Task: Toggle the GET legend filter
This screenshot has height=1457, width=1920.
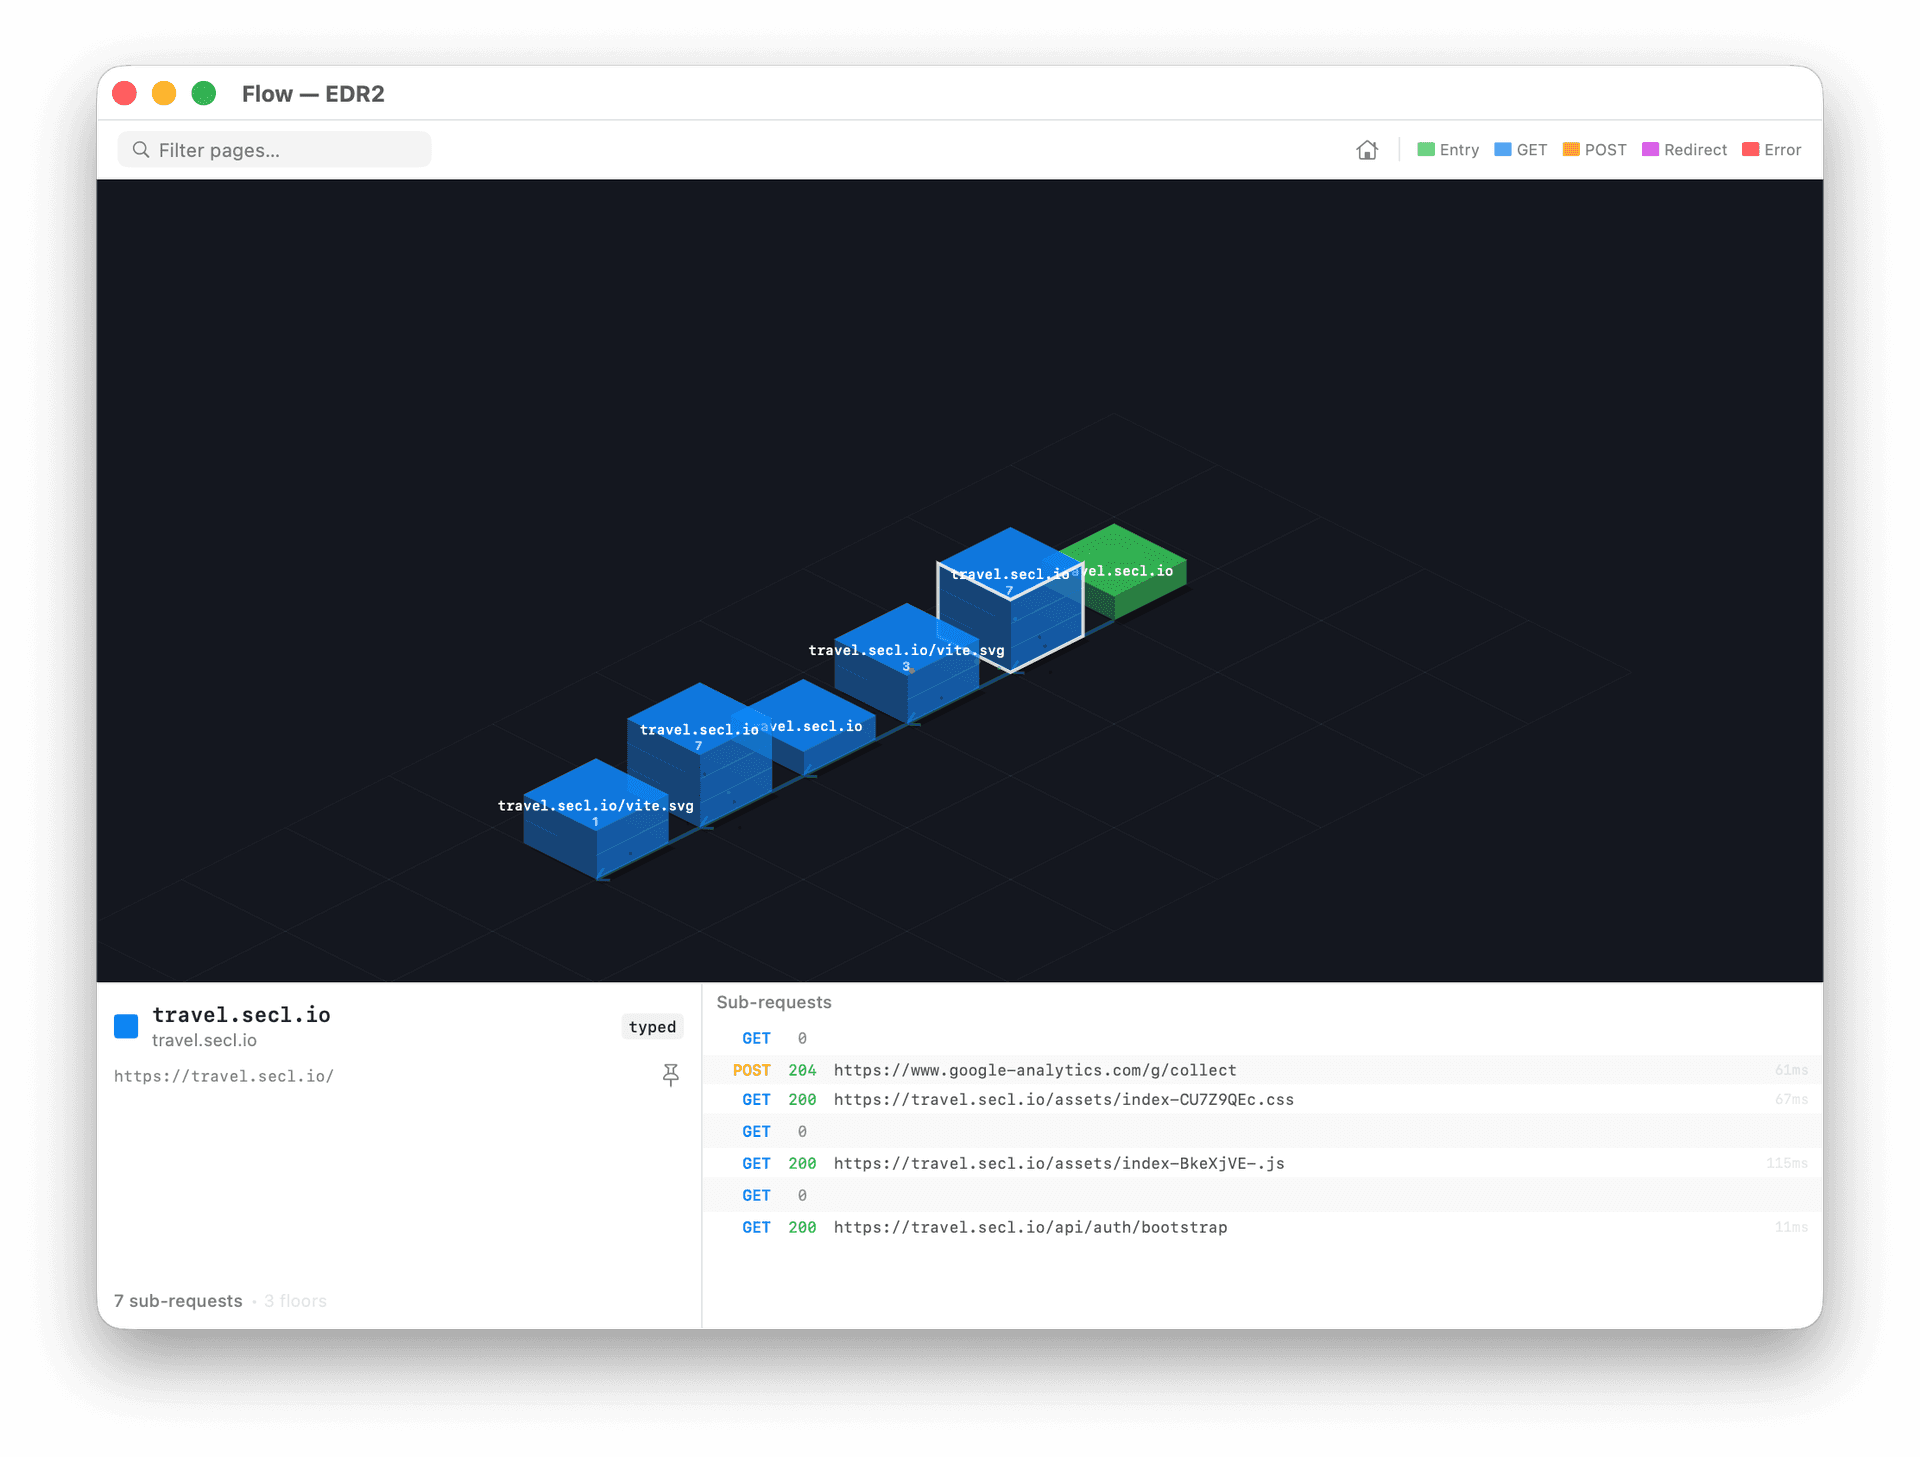Action: [x=1520, y=150]
